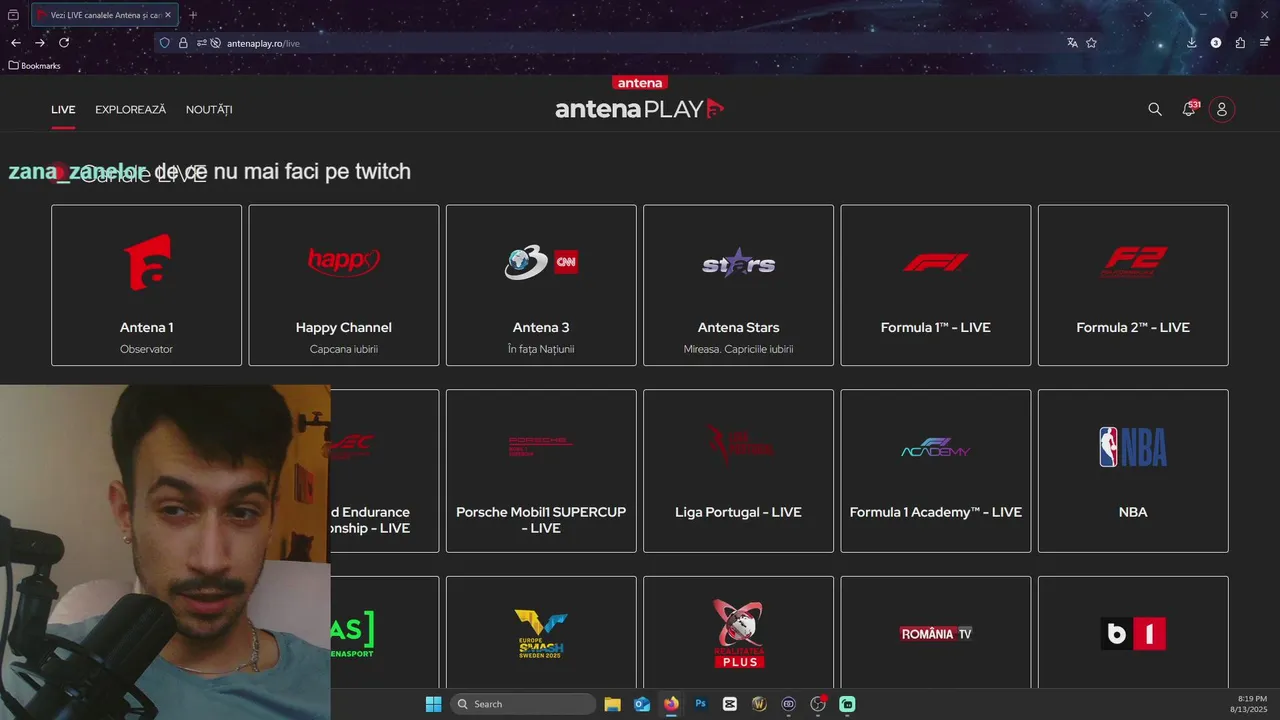Open Antena 1 live channel card
Screen dimensions: 1280x720
tap(146, 285)
